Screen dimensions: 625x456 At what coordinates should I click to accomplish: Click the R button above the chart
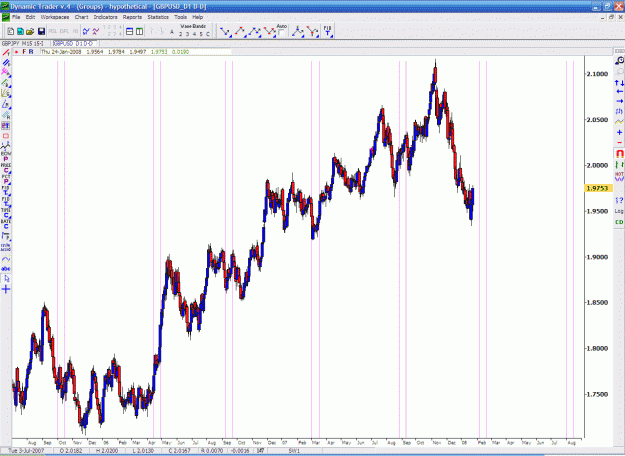pyautogui.click(x=31, y=52)
